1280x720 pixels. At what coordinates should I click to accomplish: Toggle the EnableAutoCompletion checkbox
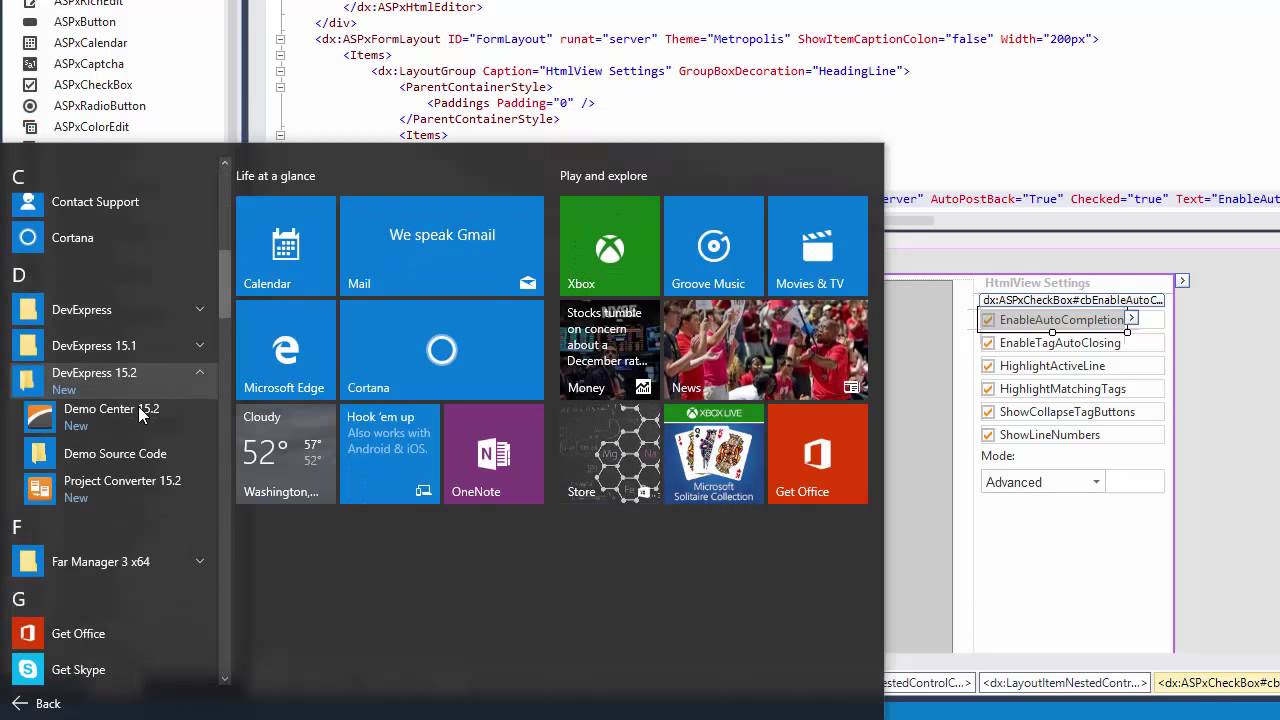click(988, 320)
